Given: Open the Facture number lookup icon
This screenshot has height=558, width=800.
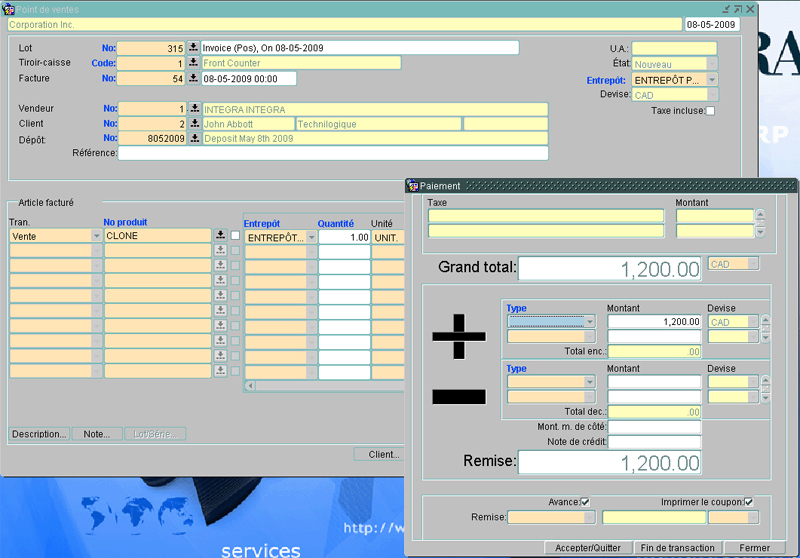Looking at the screenshot, I should (x=194, y=78).
